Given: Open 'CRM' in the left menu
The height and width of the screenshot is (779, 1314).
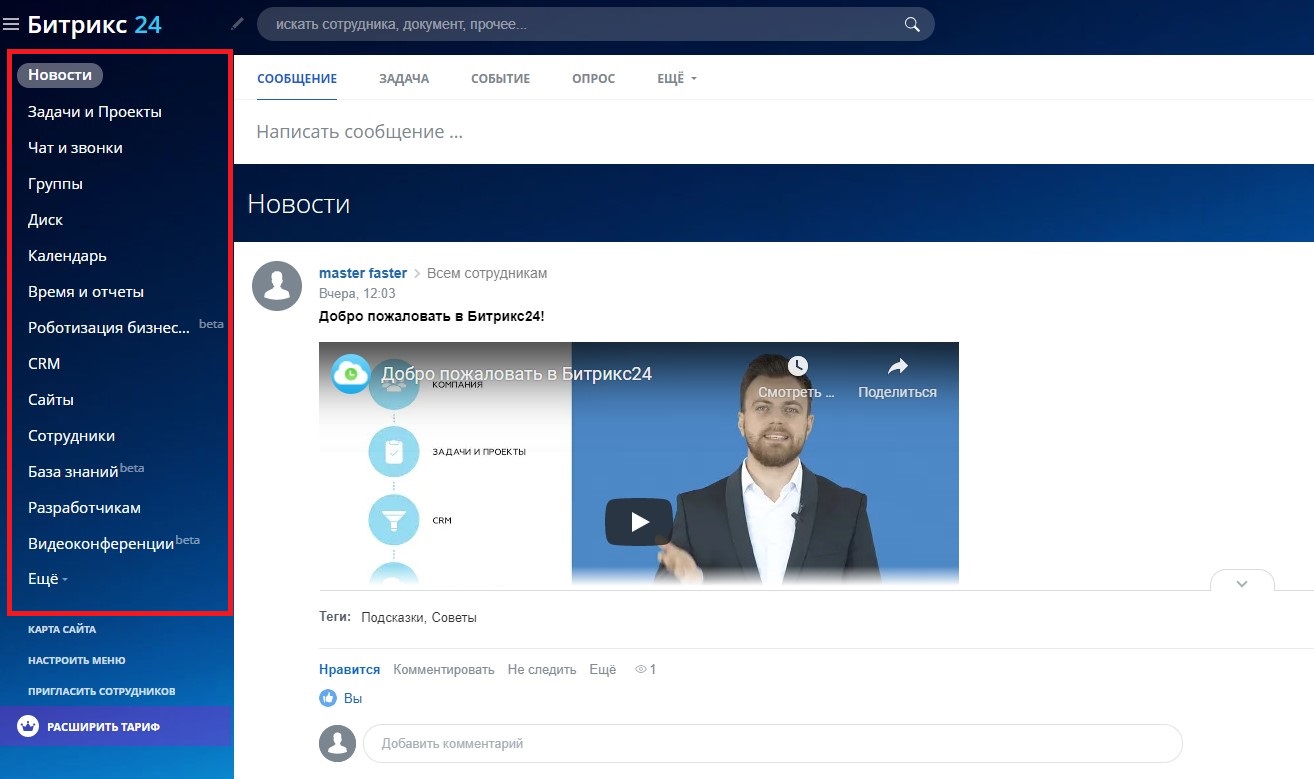Looking at the screenshot, I should pos(44,364).
